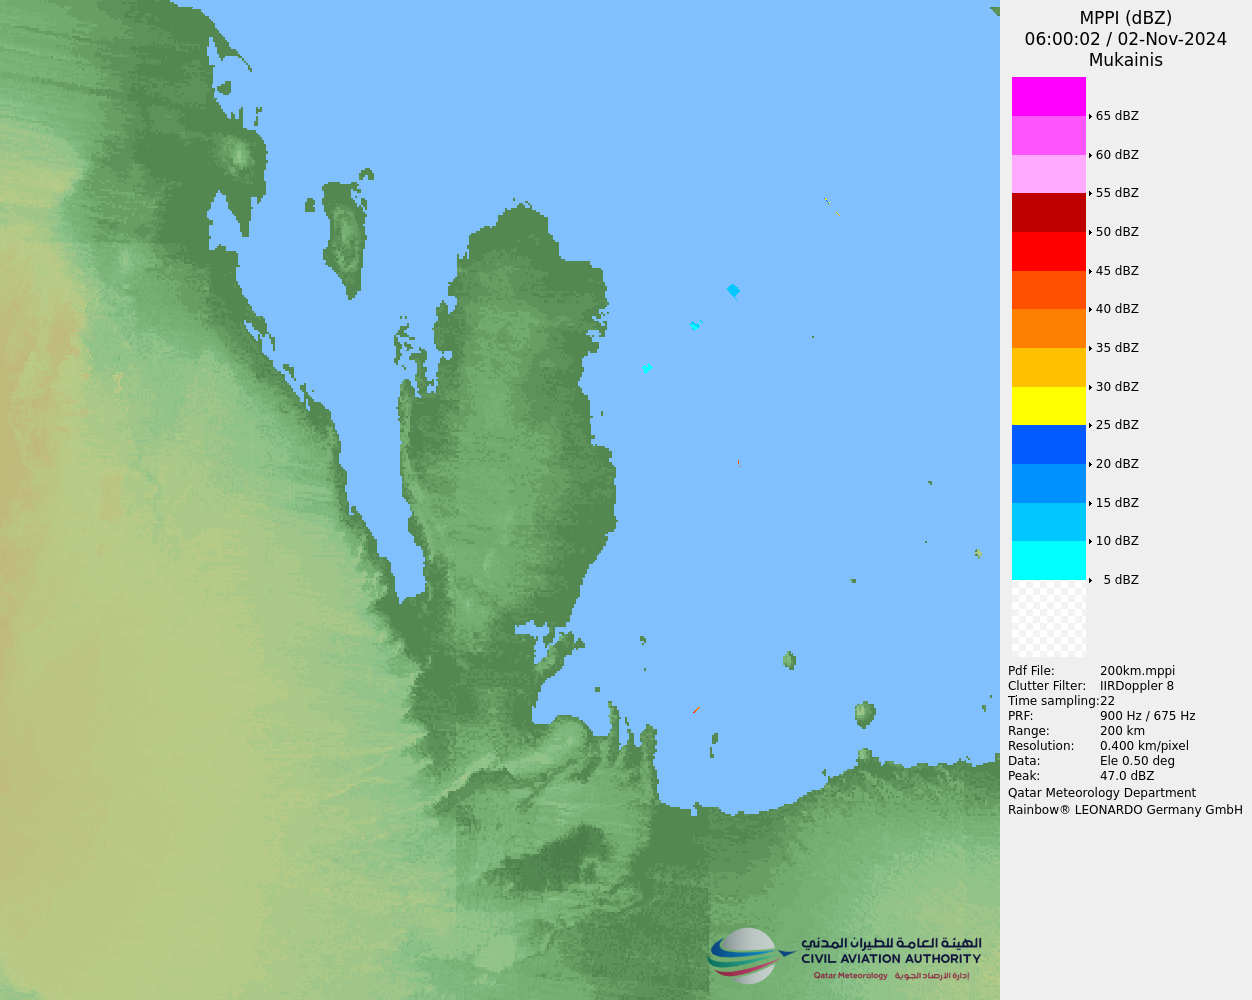The height and width of the screenshot is (1000, 1252).
Task: Click the Civil Aviation Authority globe logo
Action: pos(745,955)
